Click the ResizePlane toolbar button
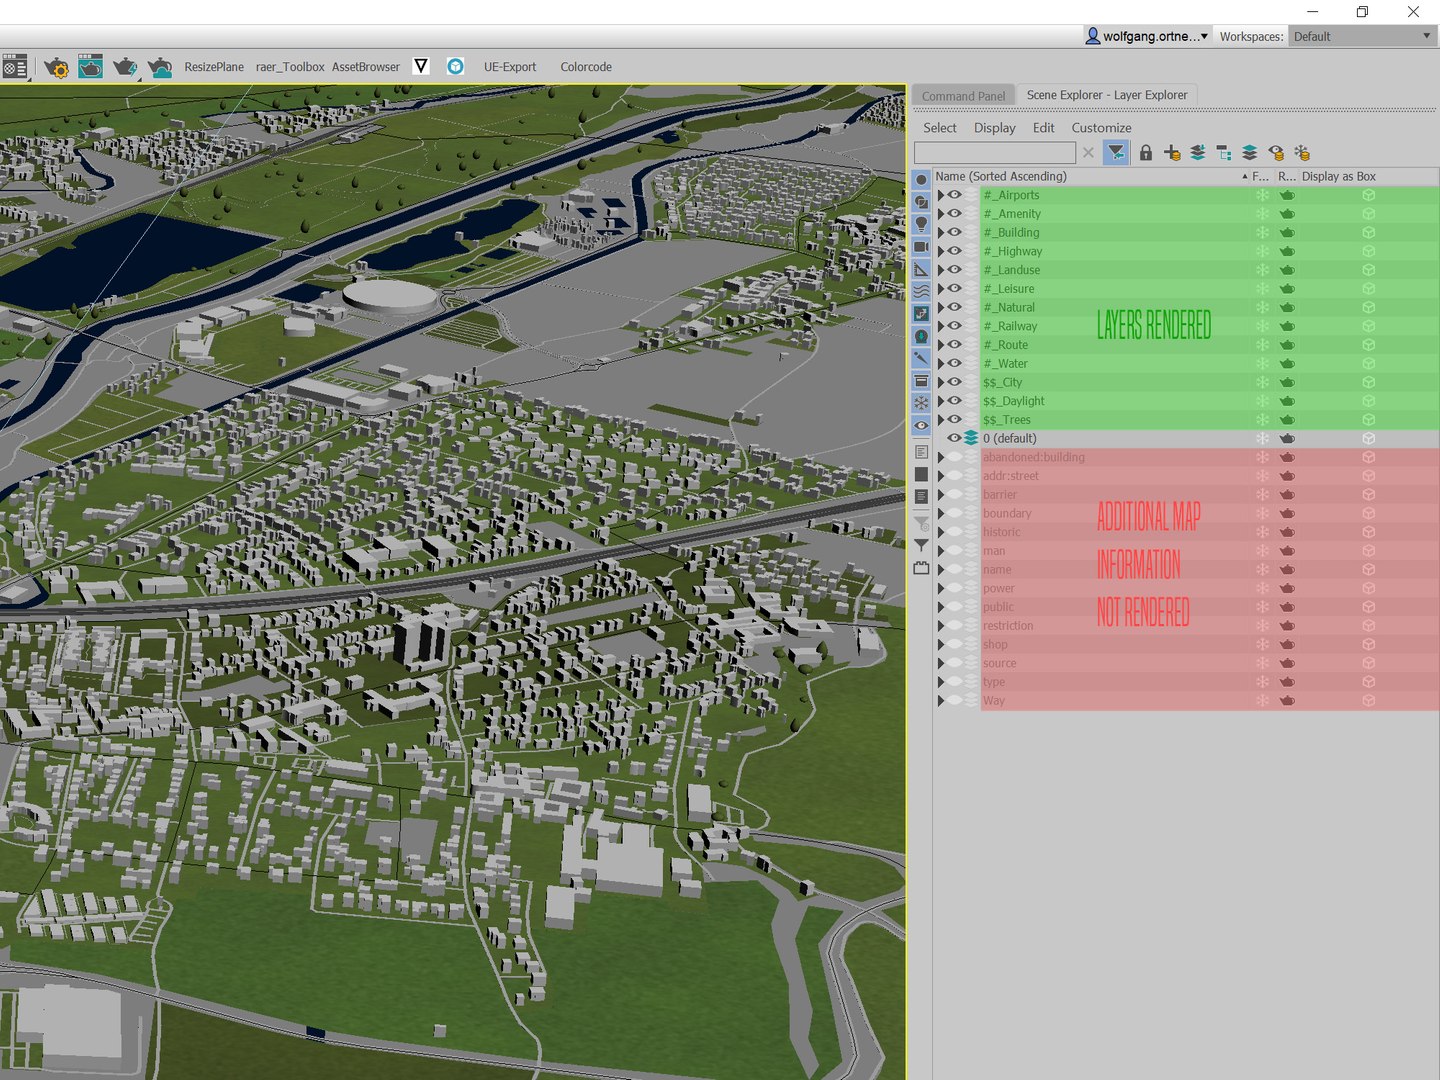The height and width of the screenshot is (1080, 1440). click(x=214, y=67)
